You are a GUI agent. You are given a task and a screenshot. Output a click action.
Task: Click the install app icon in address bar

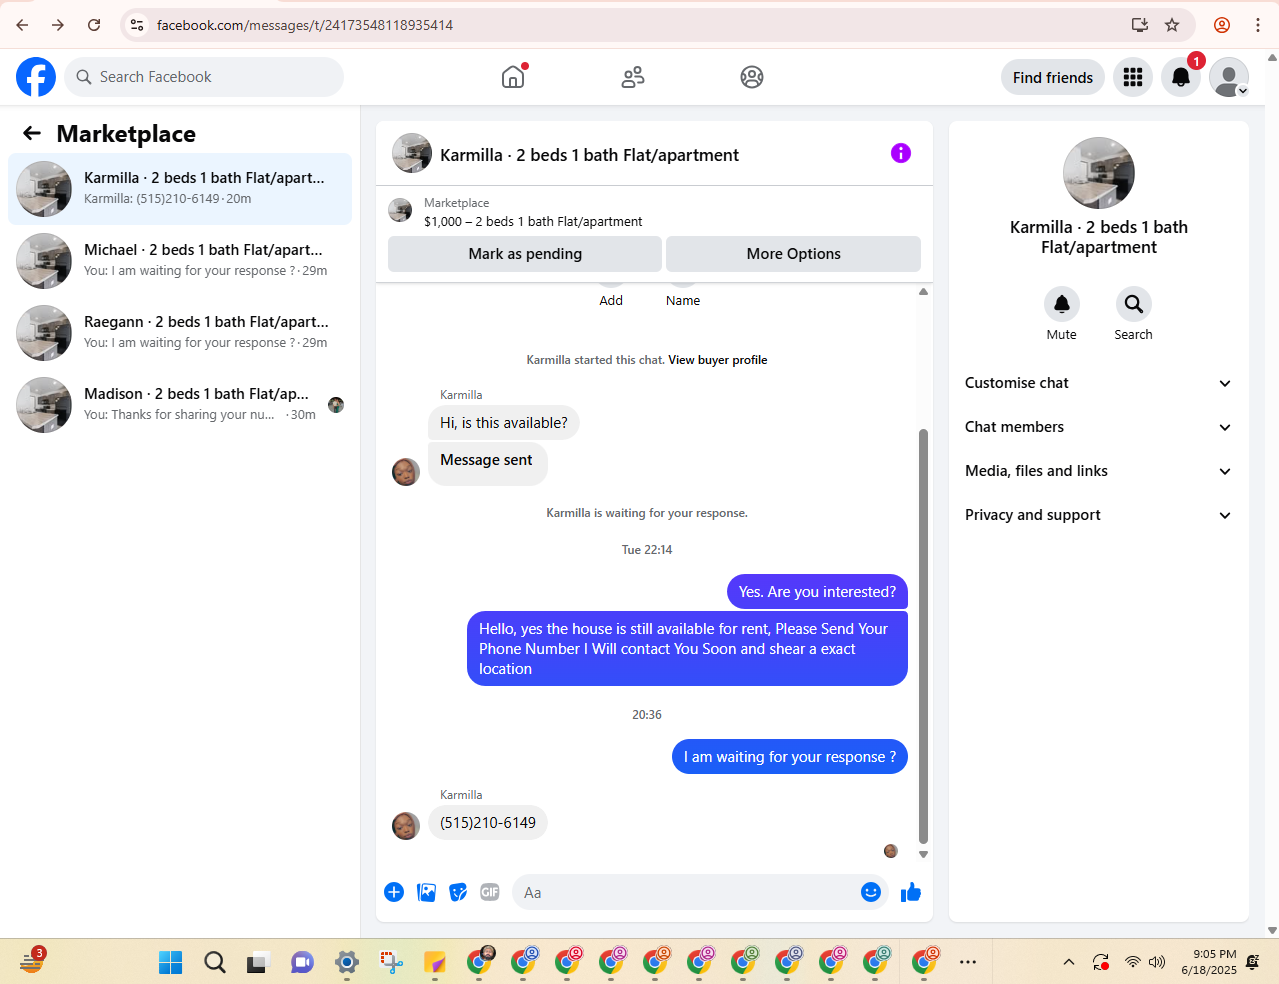coord(1139,25)
